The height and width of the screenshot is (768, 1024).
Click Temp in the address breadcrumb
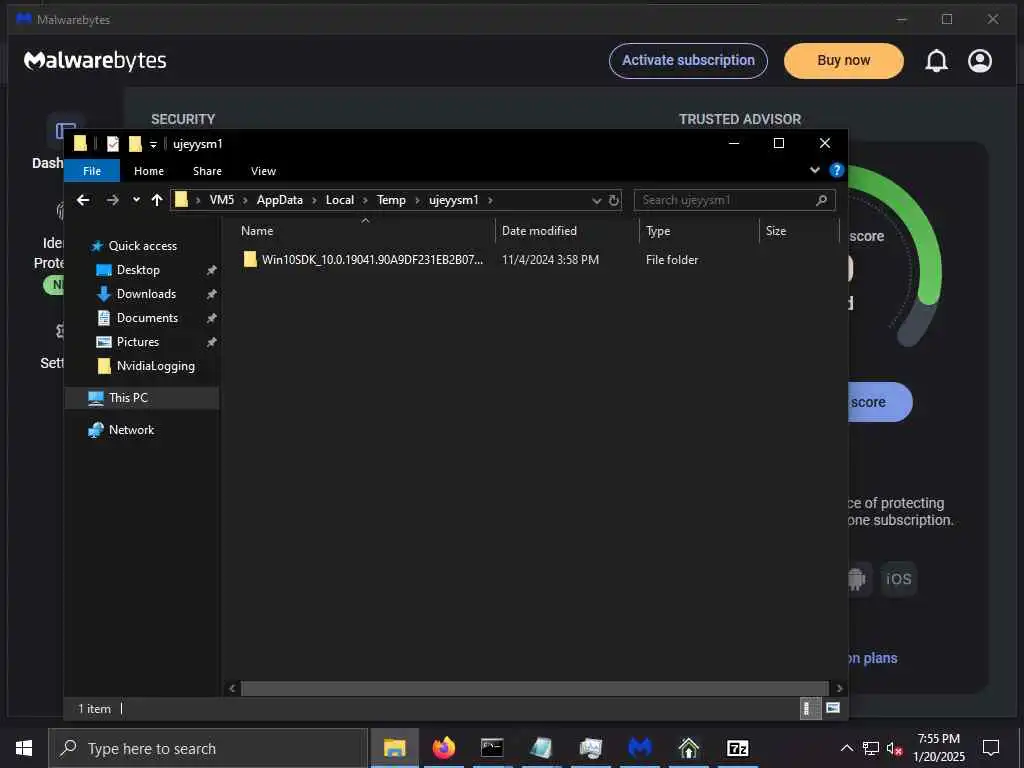click(391, 200)
